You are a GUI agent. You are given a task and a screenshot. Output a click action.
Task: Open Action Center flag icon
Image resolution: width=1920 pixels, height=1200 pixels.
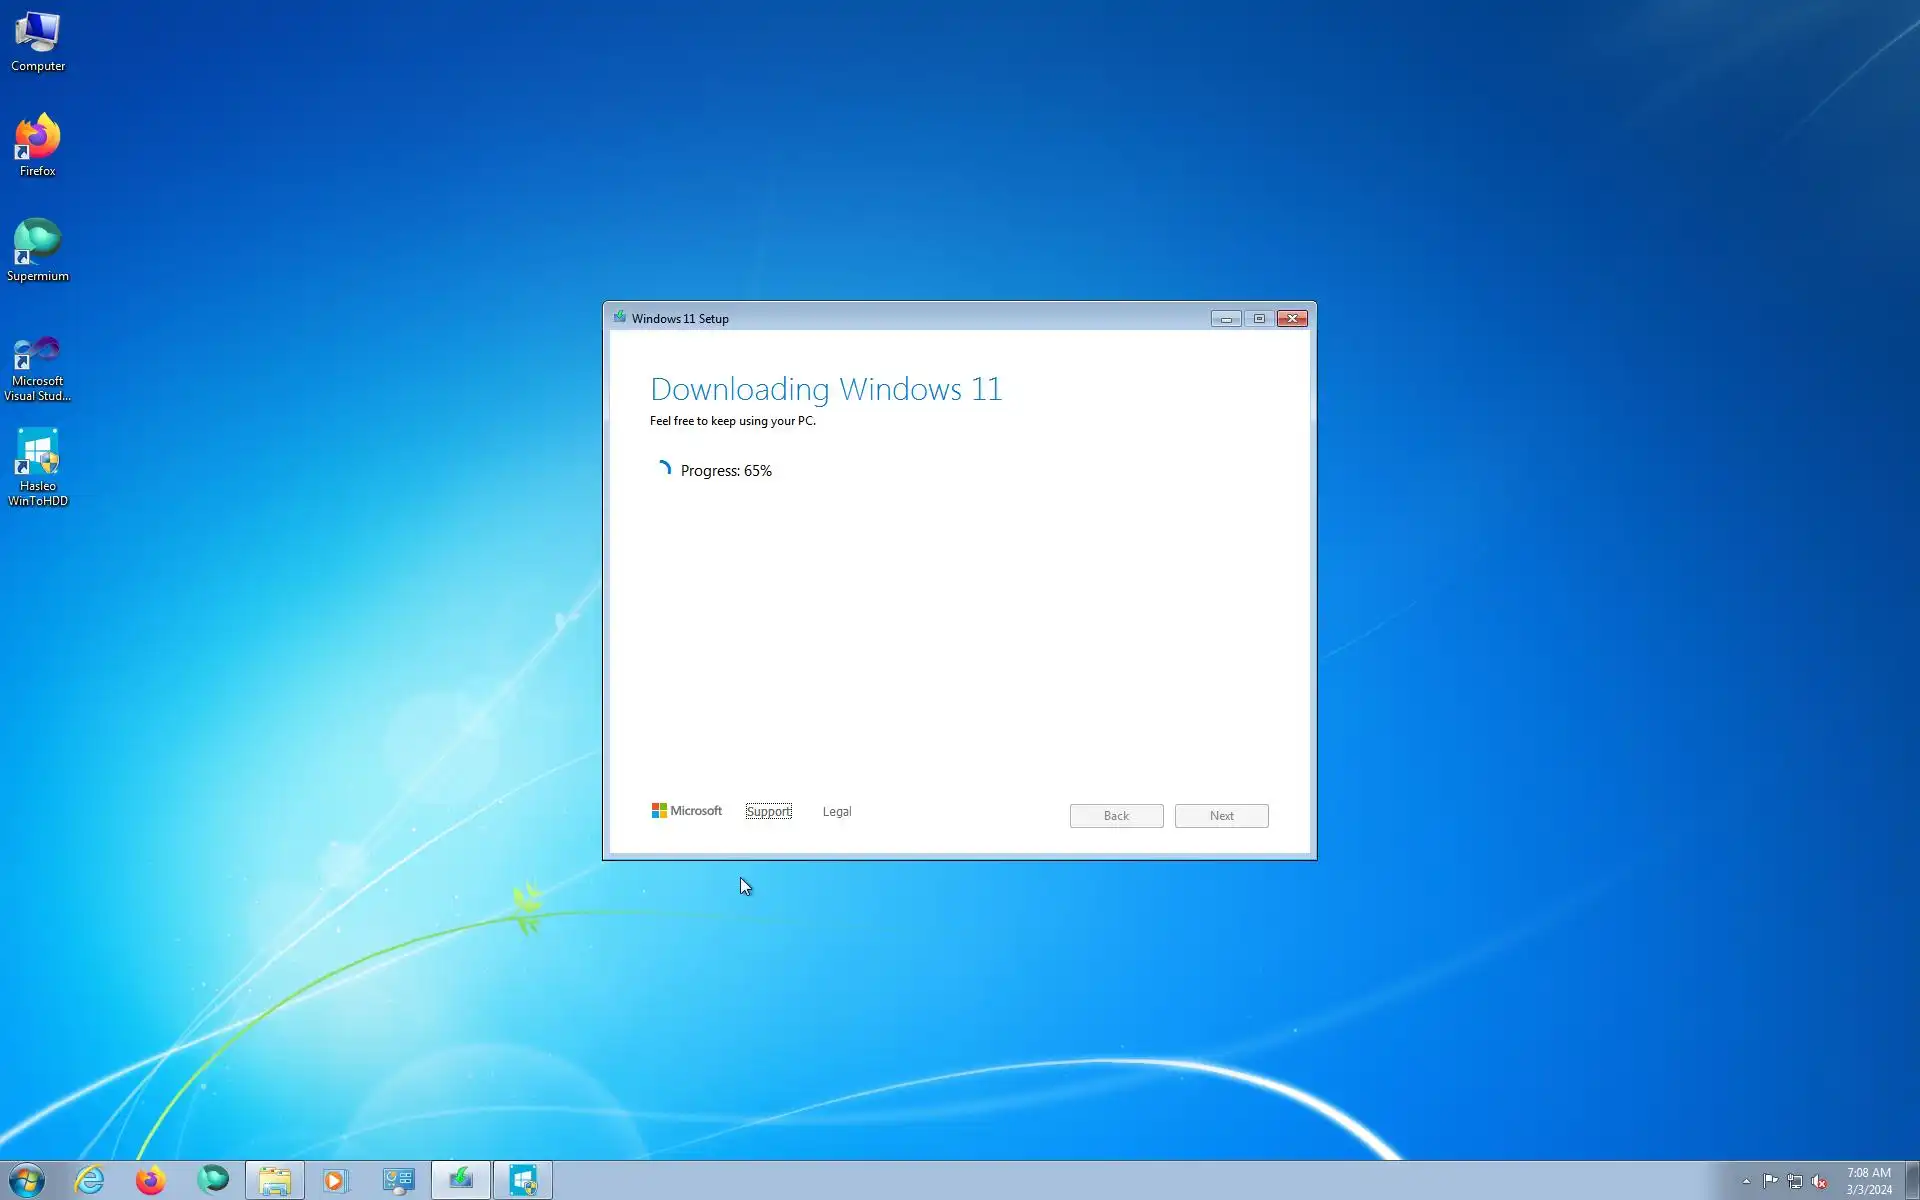1770,1181
